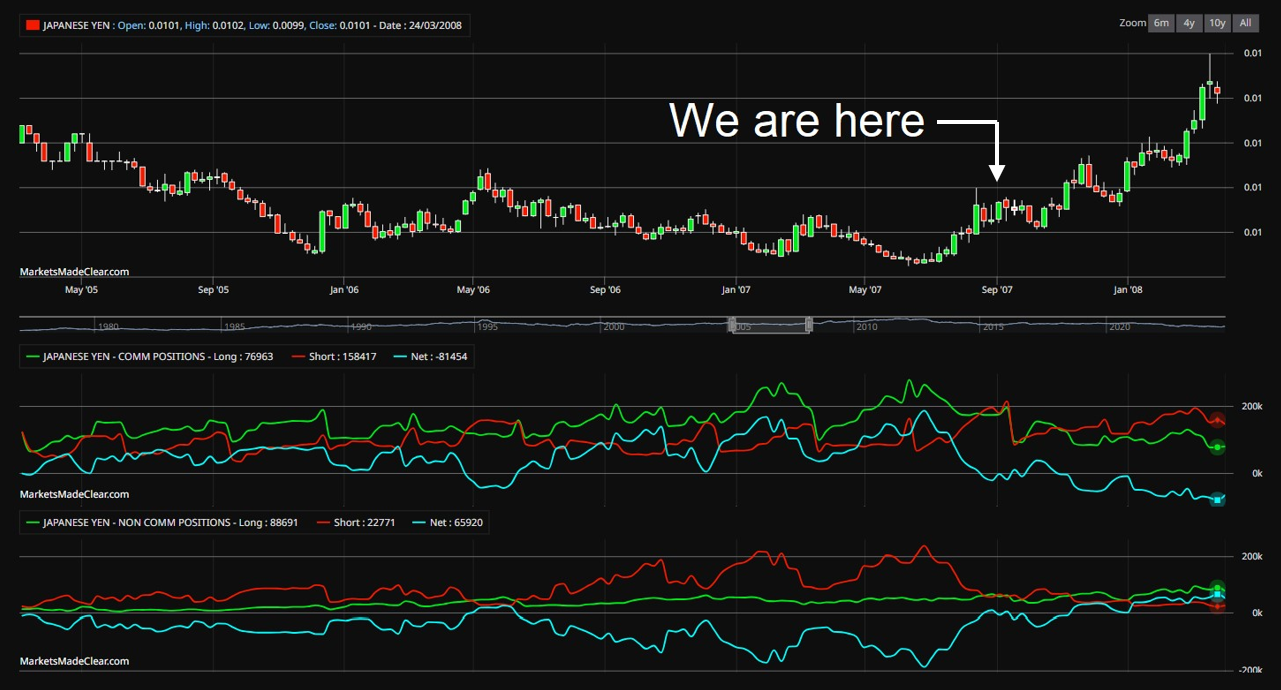Click the green dot marker ending the COMM Long line
The width and height of the screenshot is (1281, 690).
click(1216, 447)
